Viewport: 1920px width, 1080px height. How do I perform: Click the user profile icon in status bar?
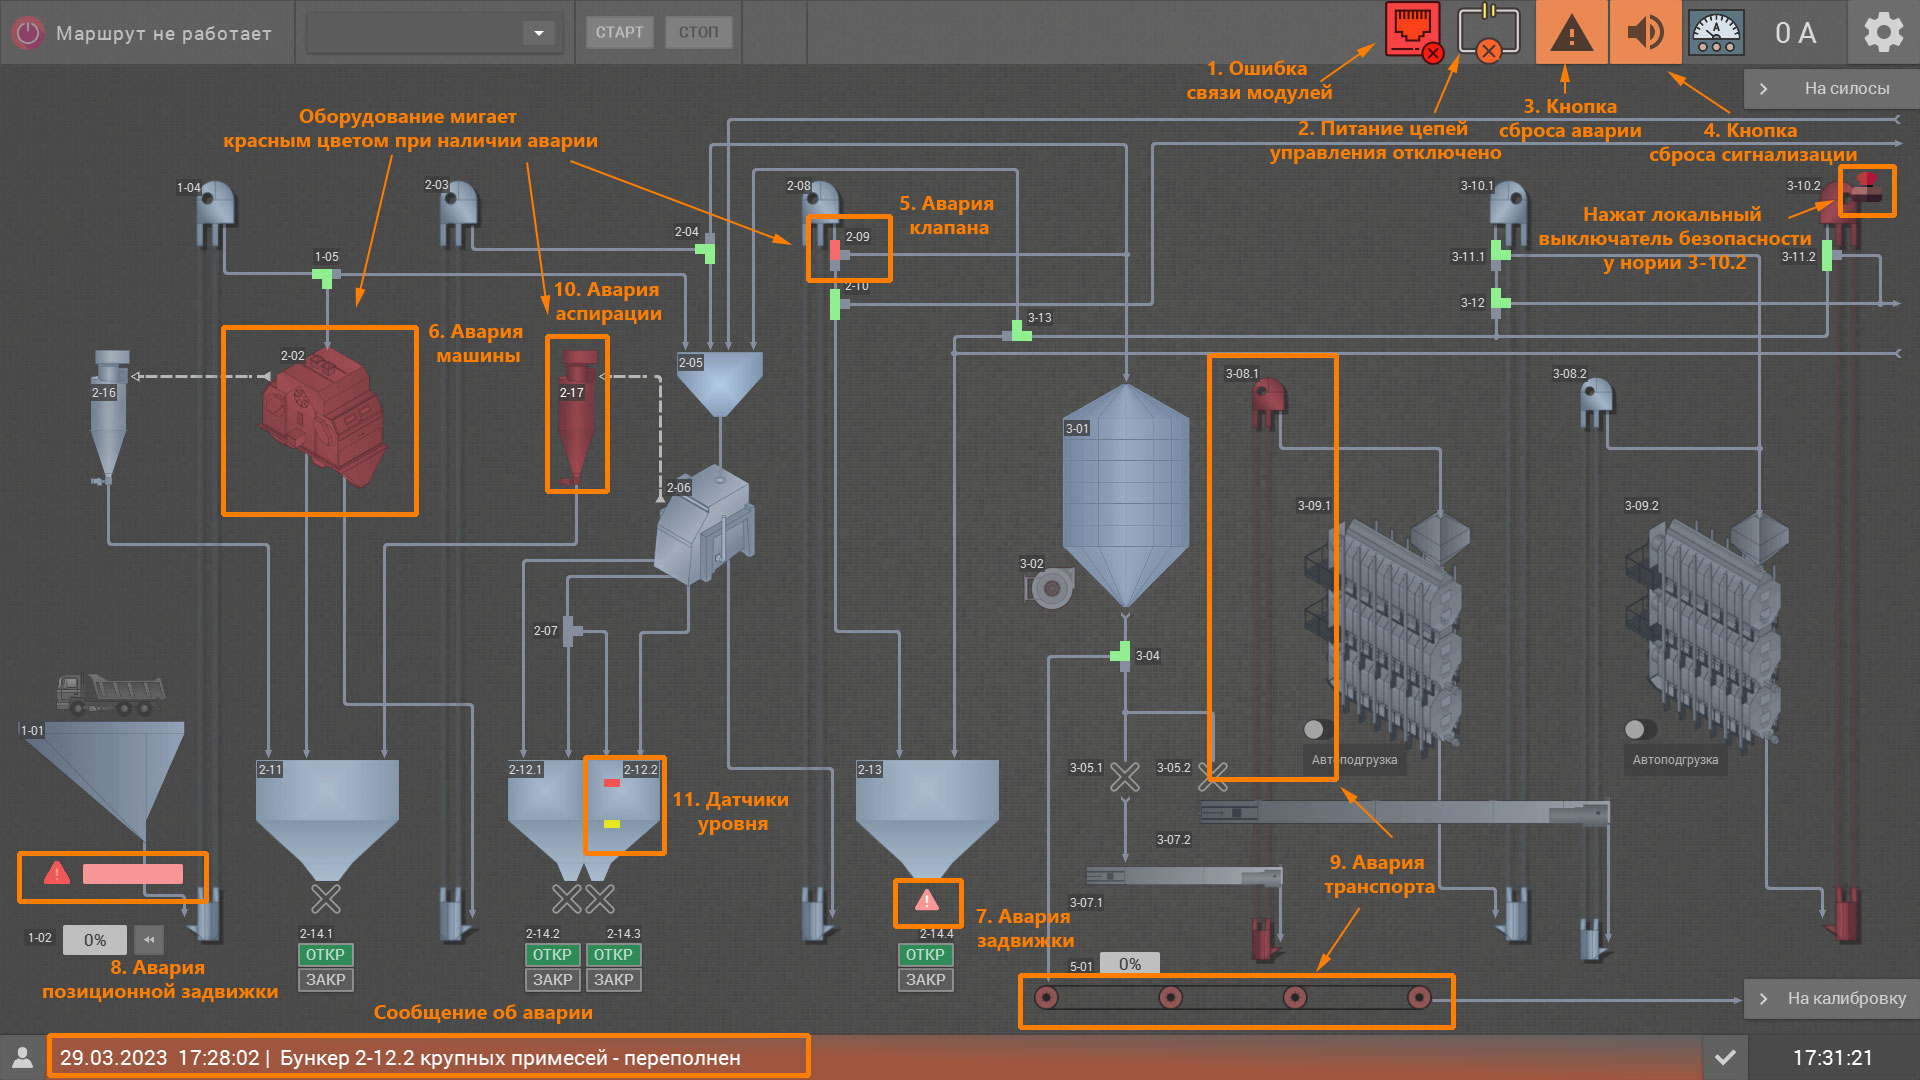point(22,1057)
